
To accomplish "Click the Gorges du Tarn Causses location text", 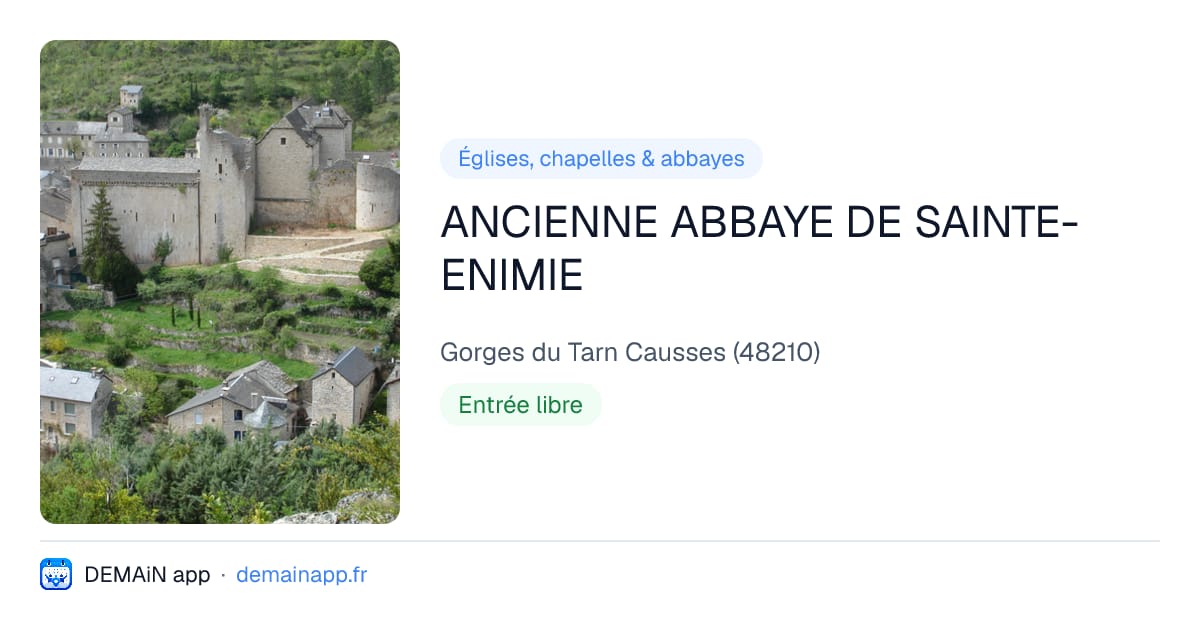I will (584, 352).
